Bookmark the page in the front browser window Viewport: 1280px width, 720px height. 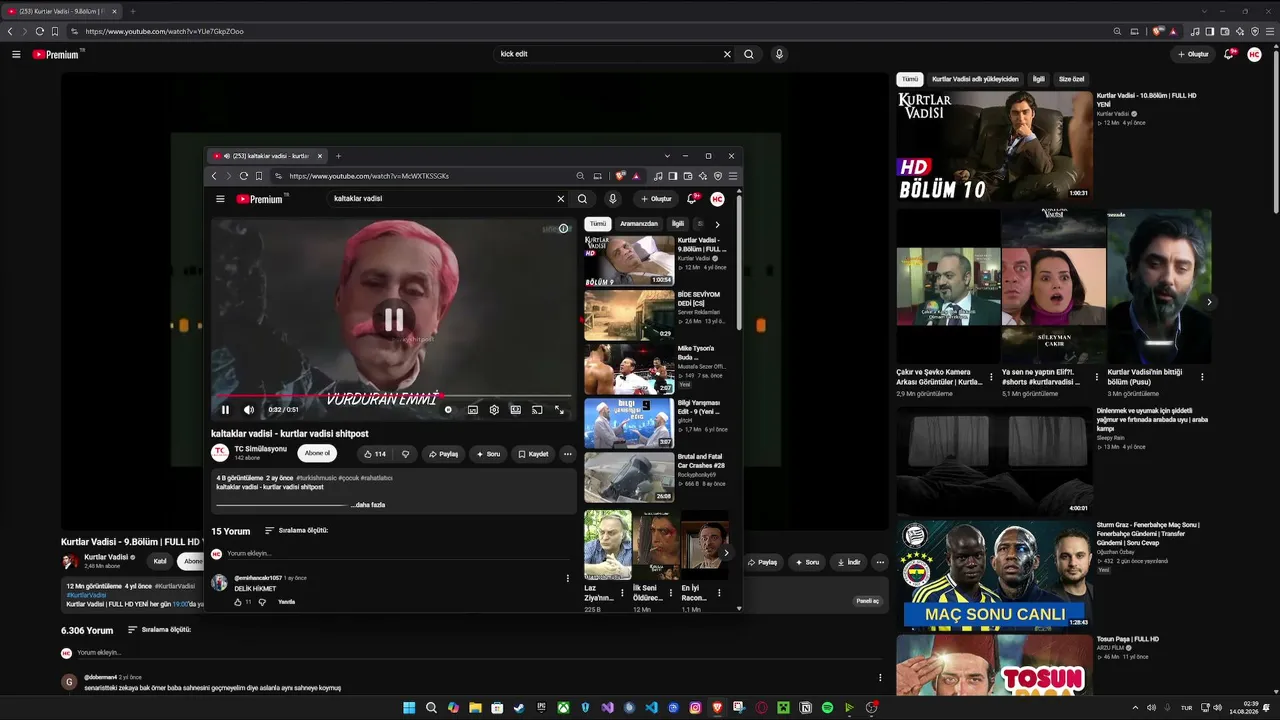click(x=259, y=176)
